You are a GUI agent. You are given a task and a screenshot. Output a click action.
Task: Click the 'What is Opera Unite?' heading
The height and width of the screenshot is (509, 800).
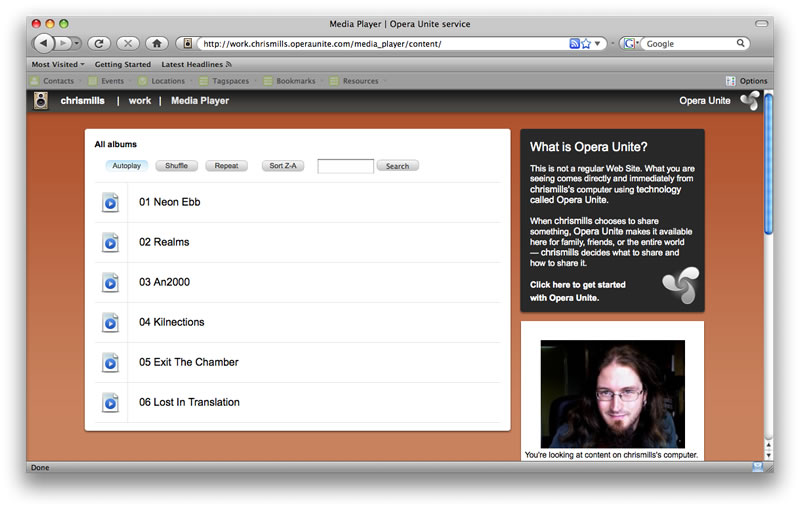pos(588,147)
